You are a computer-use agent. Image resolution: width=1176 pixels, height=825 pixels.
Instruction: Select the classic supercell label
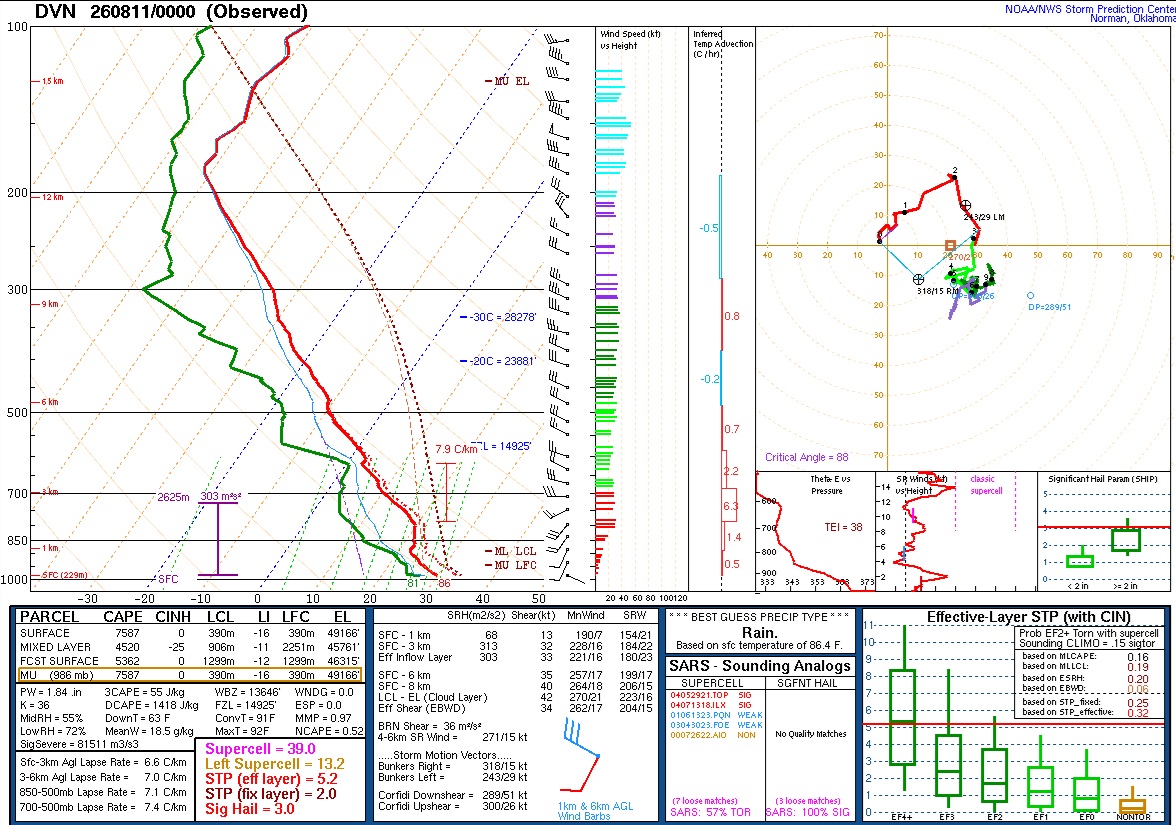[x=986, y=484]
